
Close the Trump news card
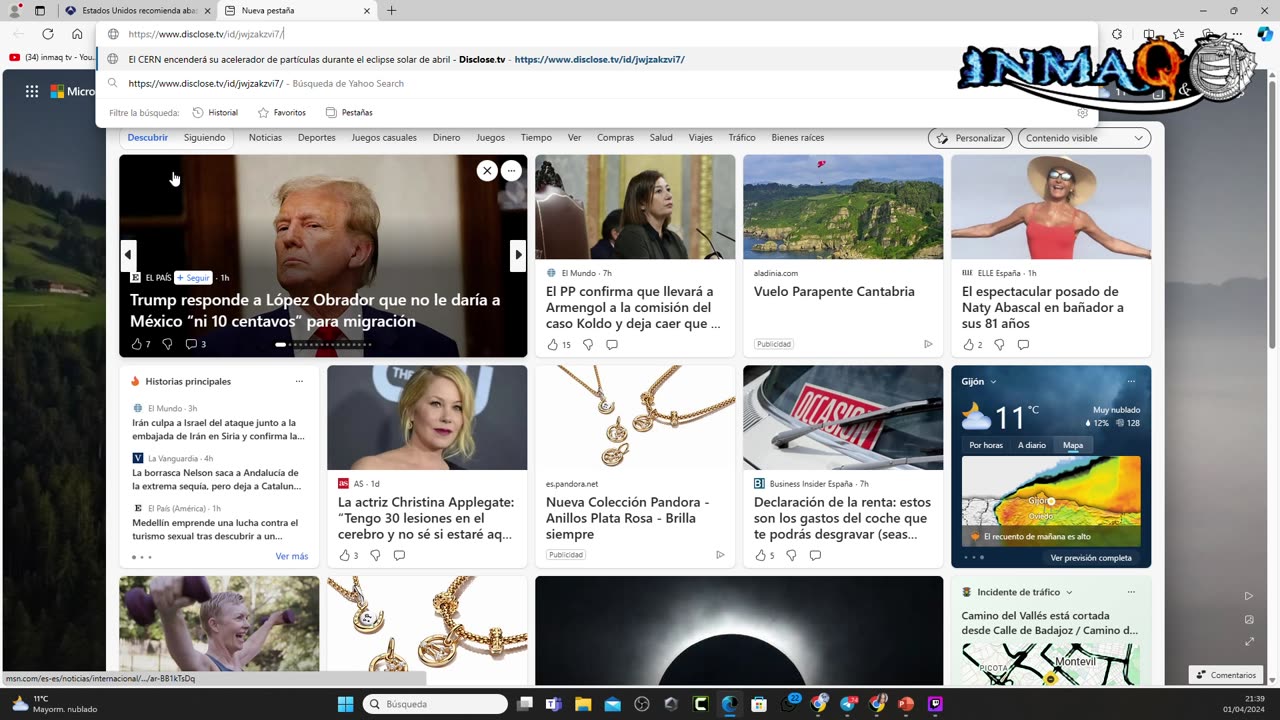pos(487,171)
